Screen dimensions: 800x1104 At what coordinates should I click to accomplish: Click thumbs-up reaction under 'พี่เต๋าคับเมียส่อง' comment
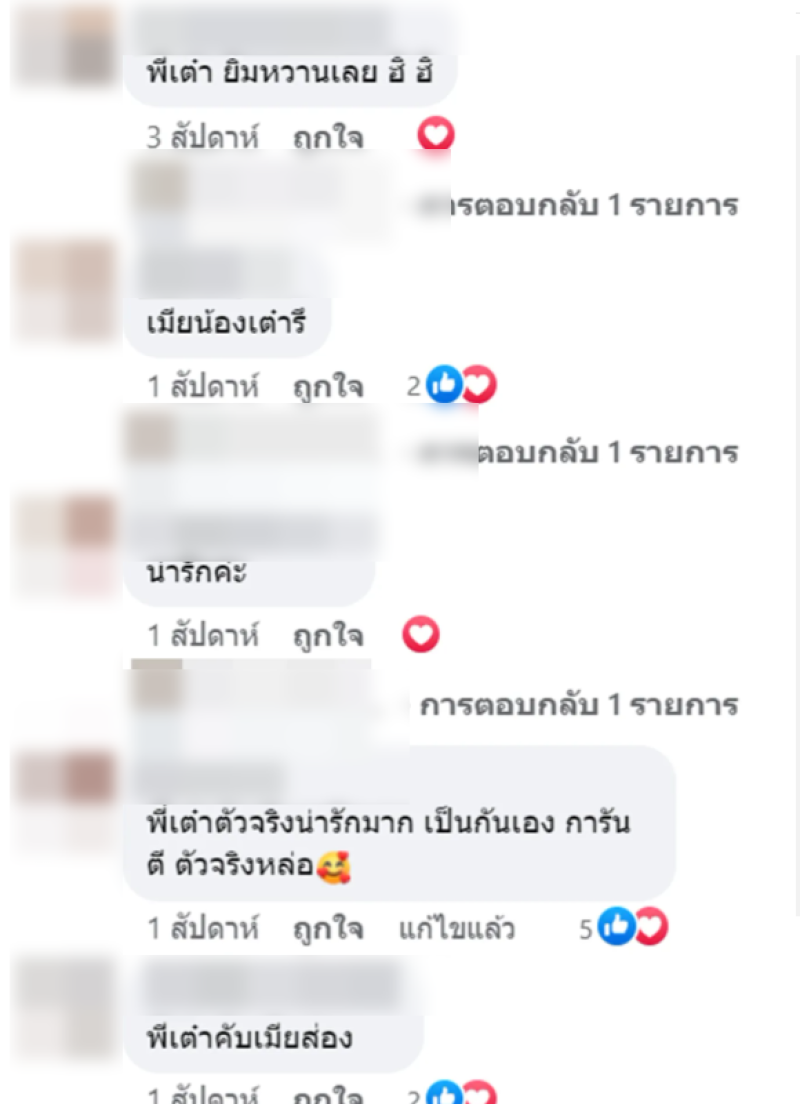click(444, 1094)
